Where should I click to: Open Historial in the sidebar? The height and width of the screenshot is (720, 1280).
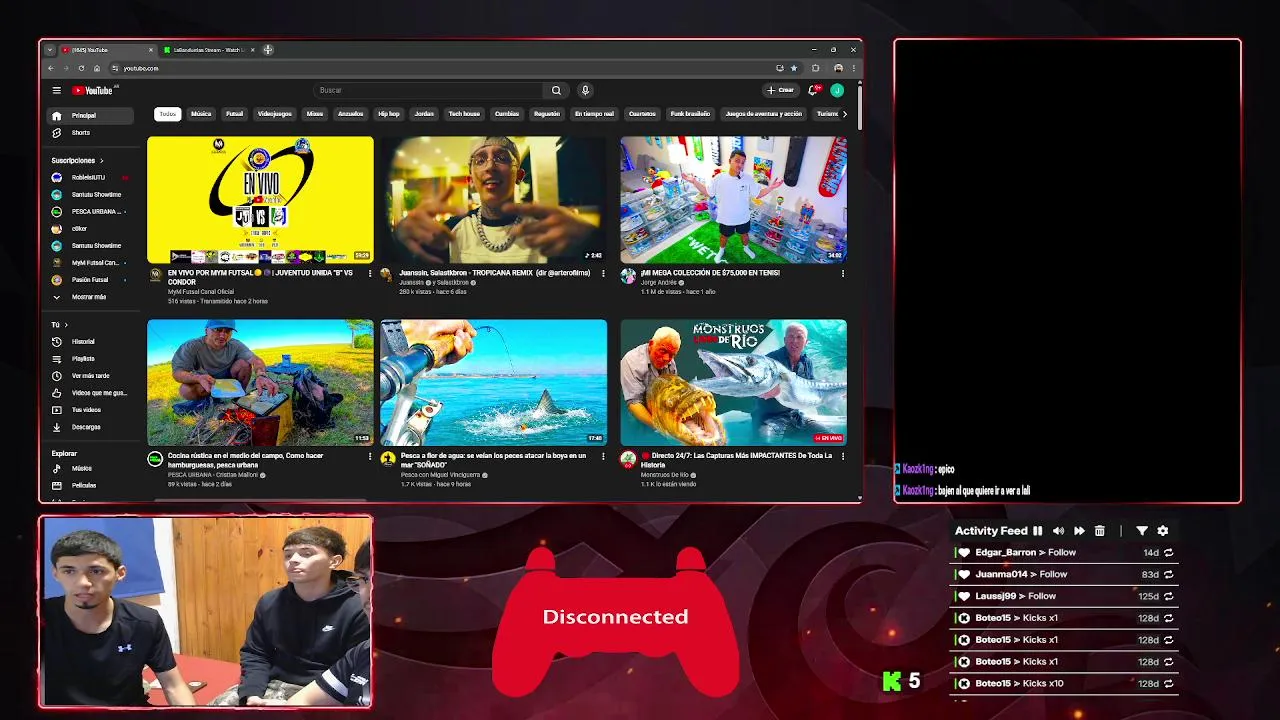[90, 342]
